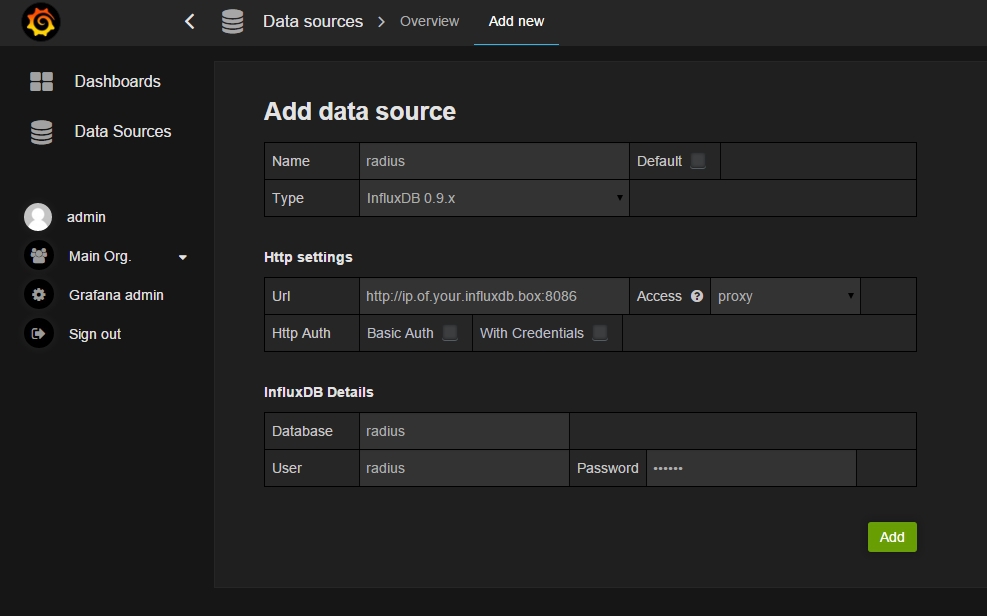Screen dimensions: 987x616
Task: Click the Dashboards grid icon in sidebar
Action: tap(42, 81)
